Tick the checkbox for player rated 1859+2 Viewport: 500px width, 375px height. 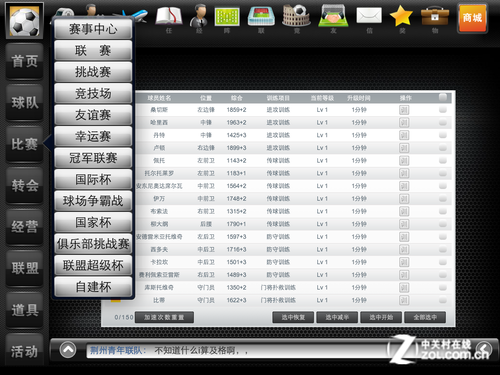click(x=443, y=110)
